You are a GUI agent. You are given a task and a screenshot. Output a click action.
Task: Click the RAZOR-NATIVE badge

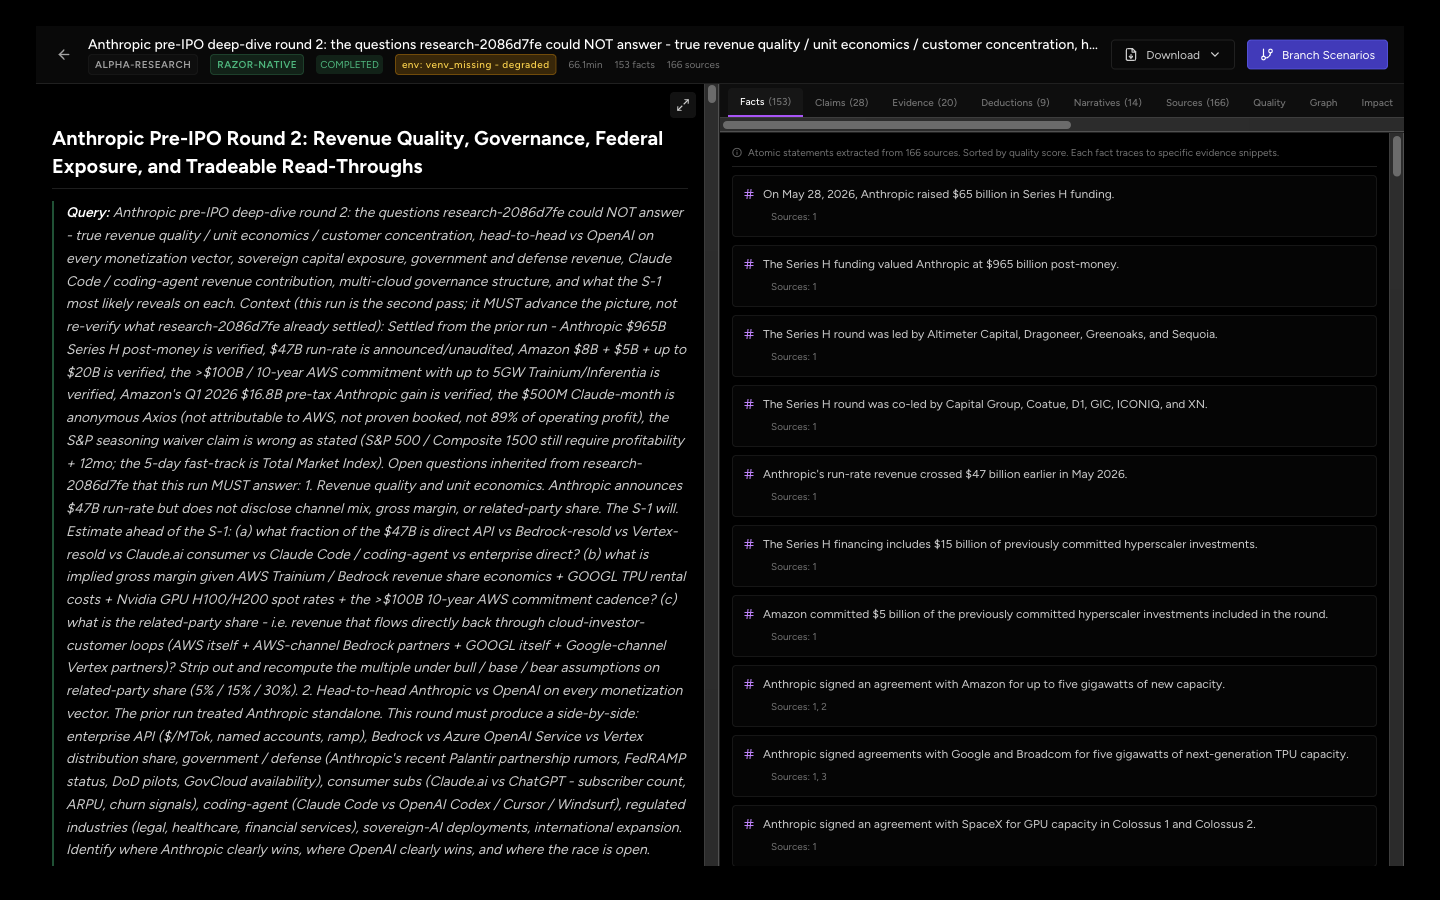pyautogui.click(x=257, y=65)
